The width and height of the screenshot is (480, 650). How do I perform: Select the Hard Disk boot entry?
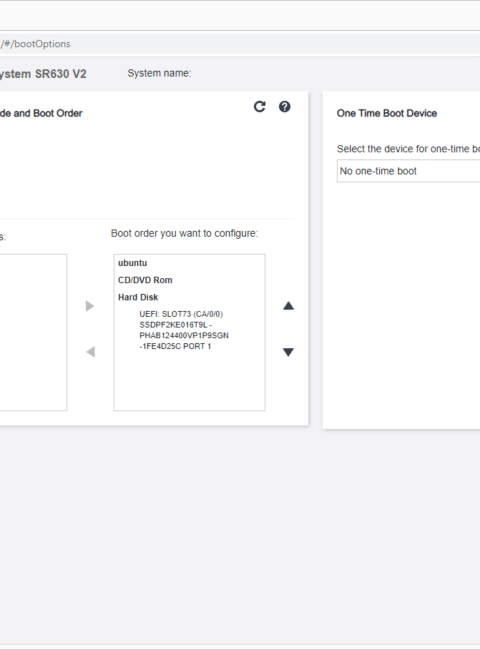[138, 297]
